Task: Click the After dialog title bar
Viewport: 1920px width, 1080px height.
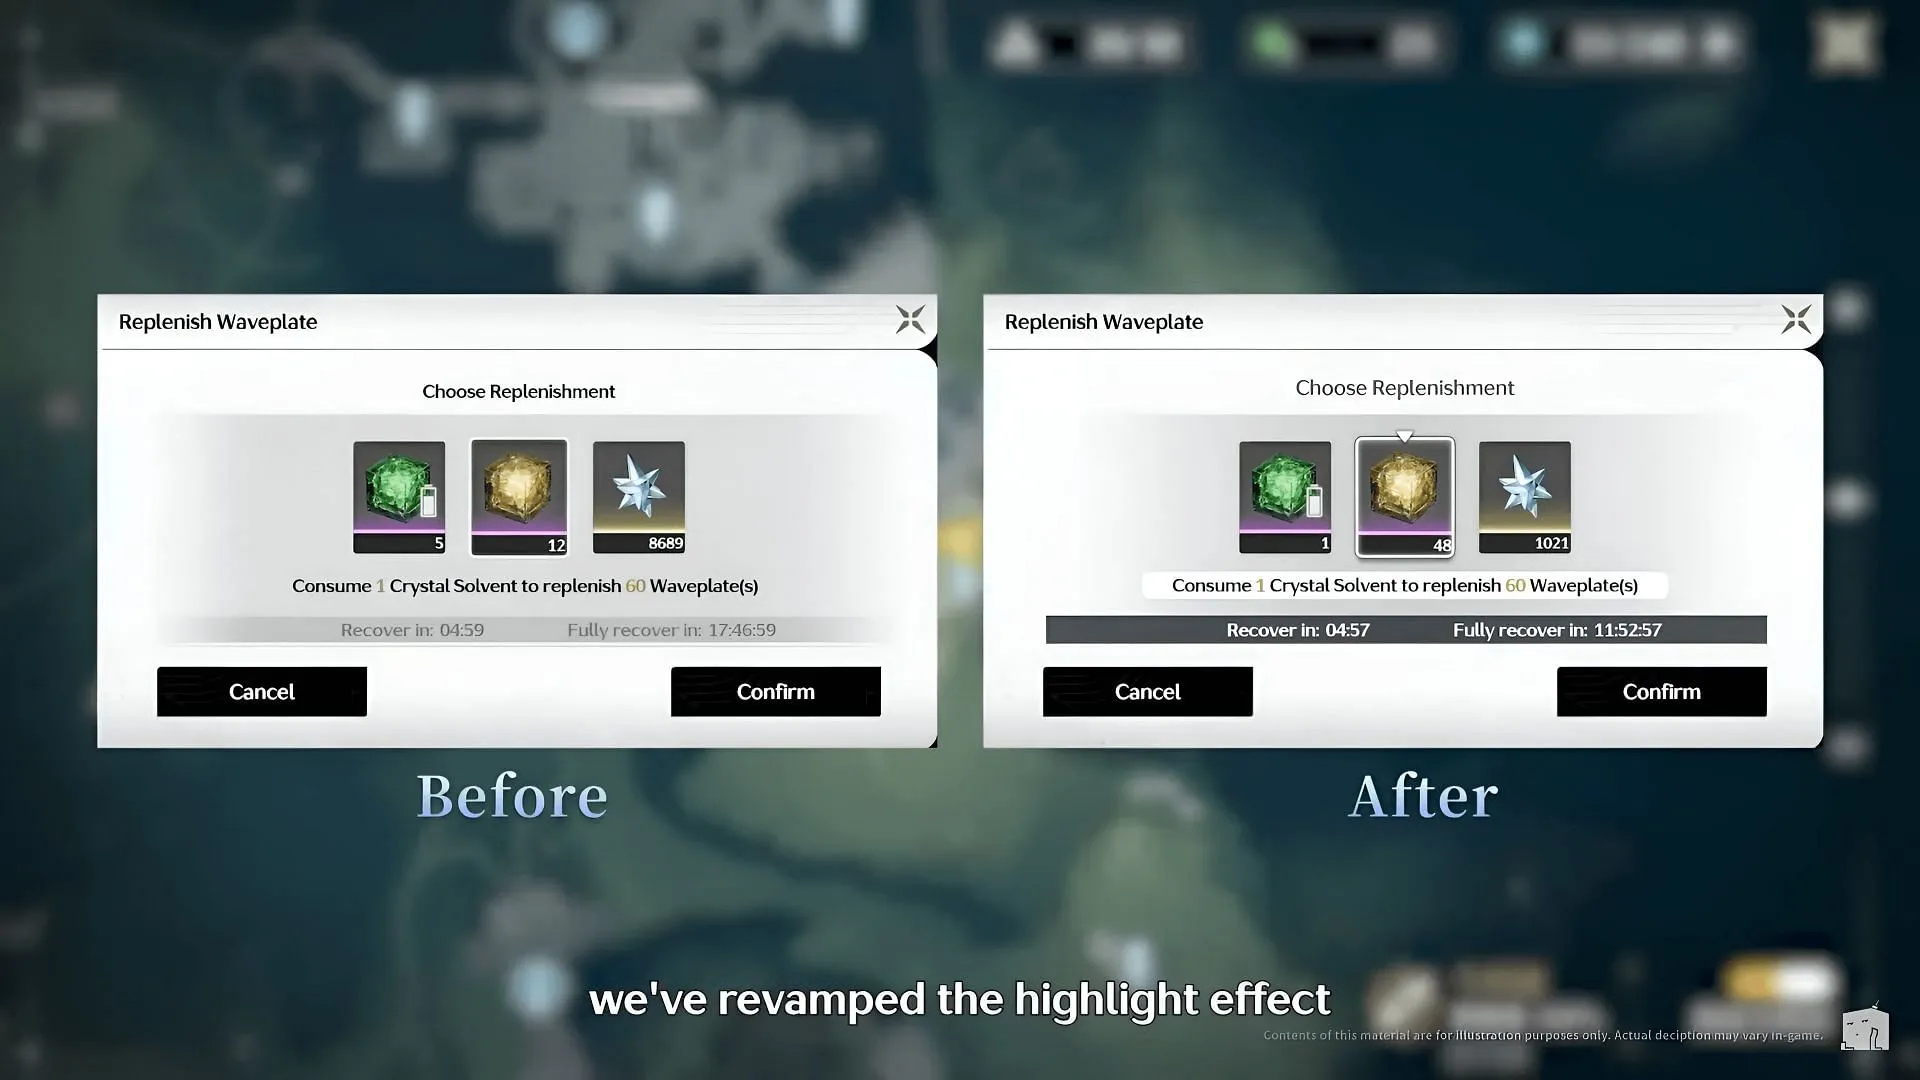Action: 1403,320
